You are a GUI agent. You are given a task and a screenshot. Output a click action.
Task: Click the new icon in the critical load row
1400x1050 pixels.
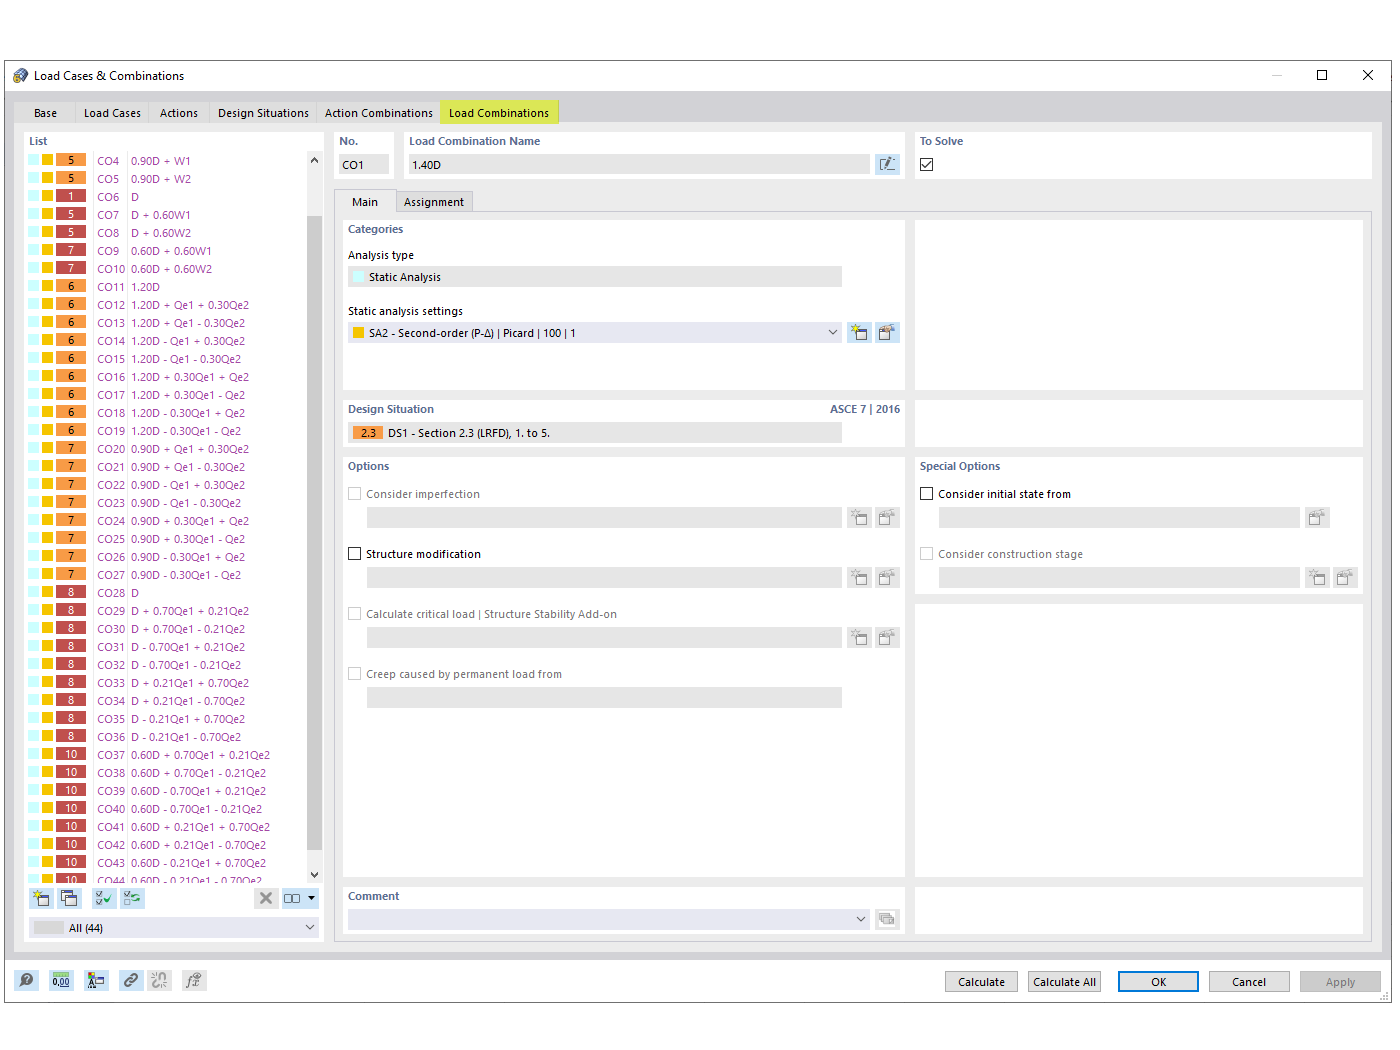pyautogui.click(x=859, y=638)
